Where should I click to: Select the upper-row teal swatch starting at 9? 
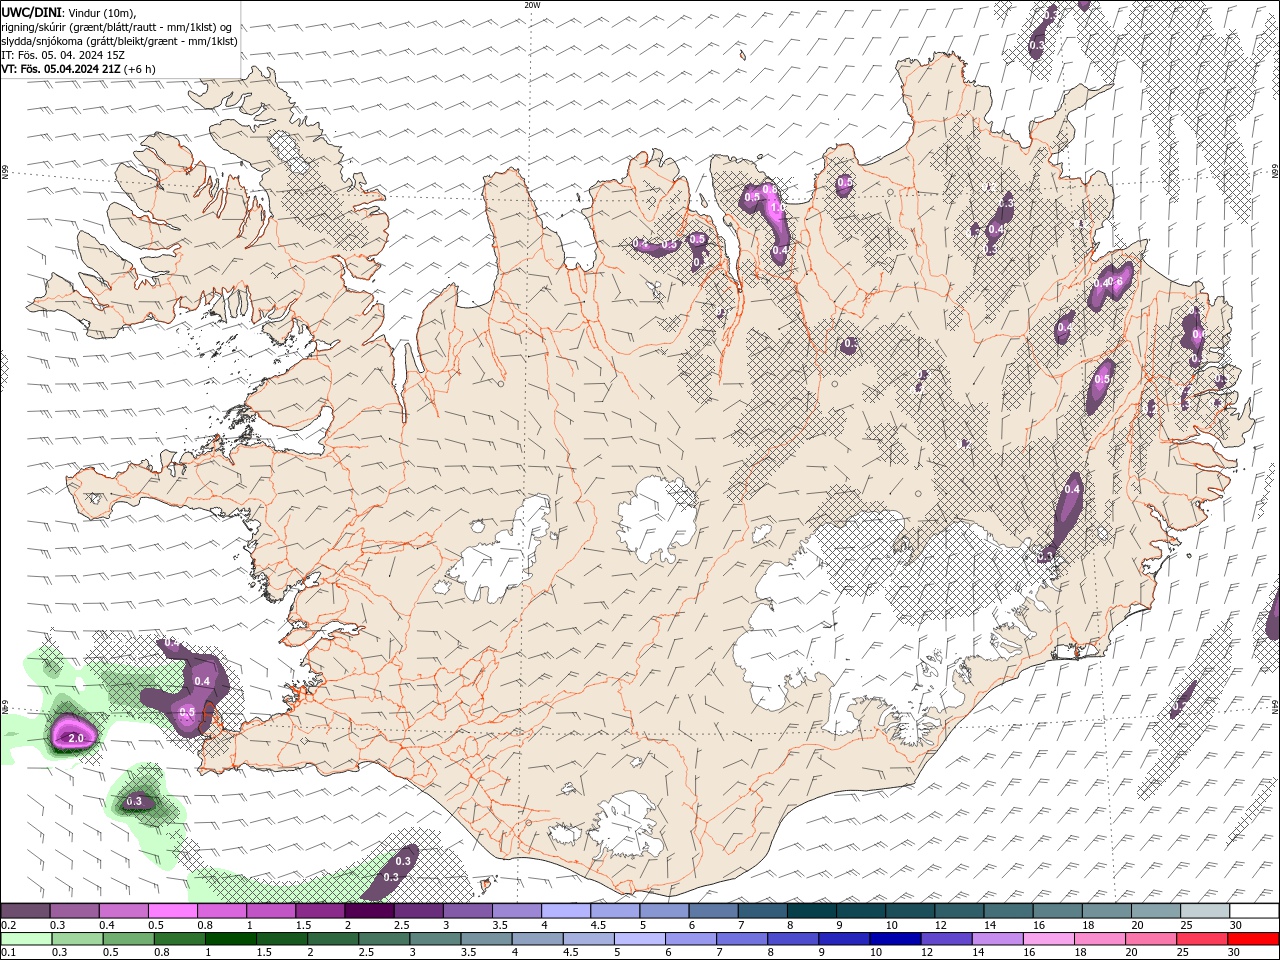[x=861, y=911]
